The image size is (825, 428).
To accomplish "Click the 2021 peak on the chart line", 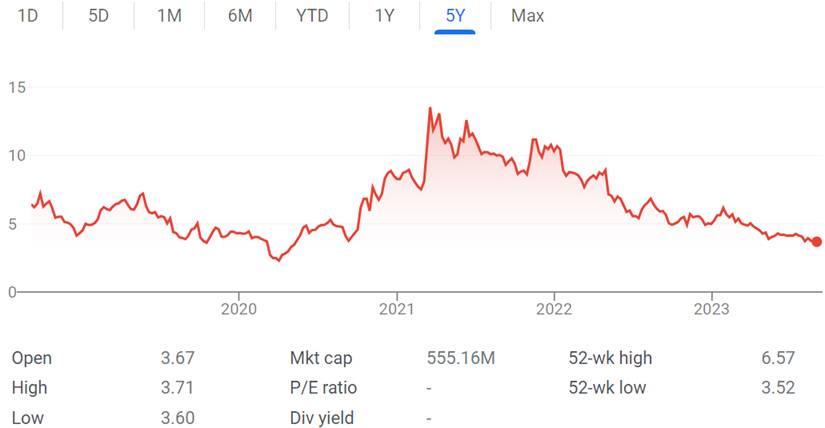I will 430,108.
